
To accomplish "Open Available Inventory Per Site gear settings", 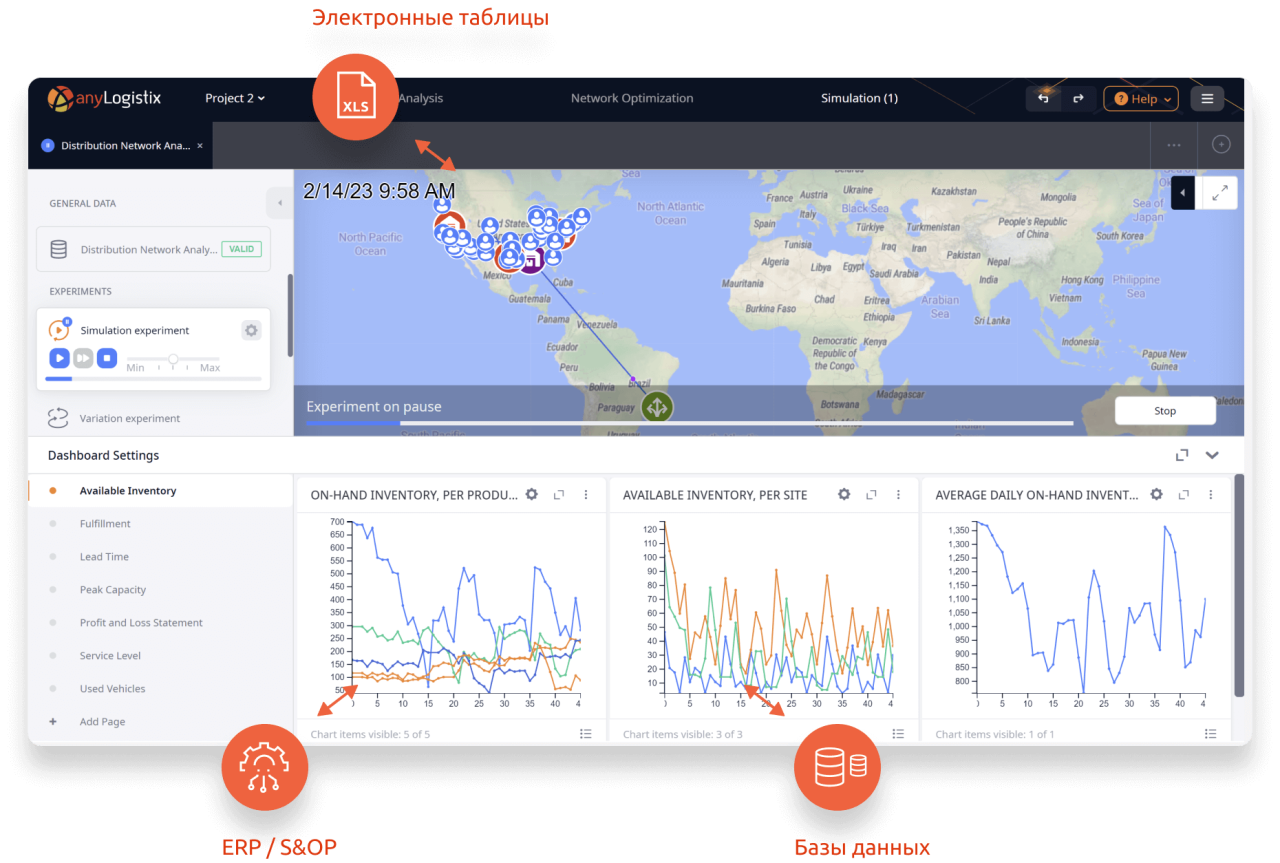I will click(844, 494).
